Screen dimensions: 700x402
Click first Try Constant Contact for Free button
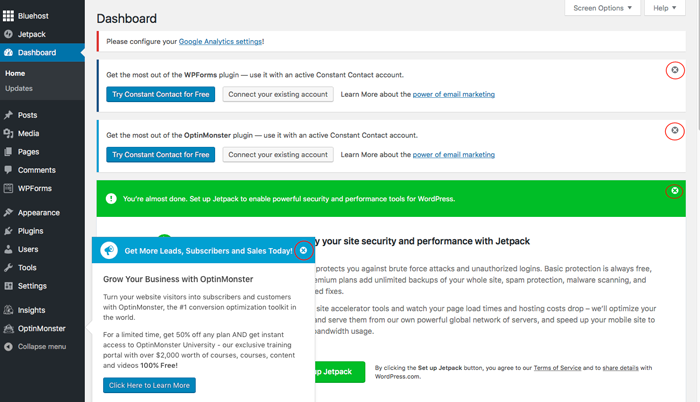pos(160,94)
